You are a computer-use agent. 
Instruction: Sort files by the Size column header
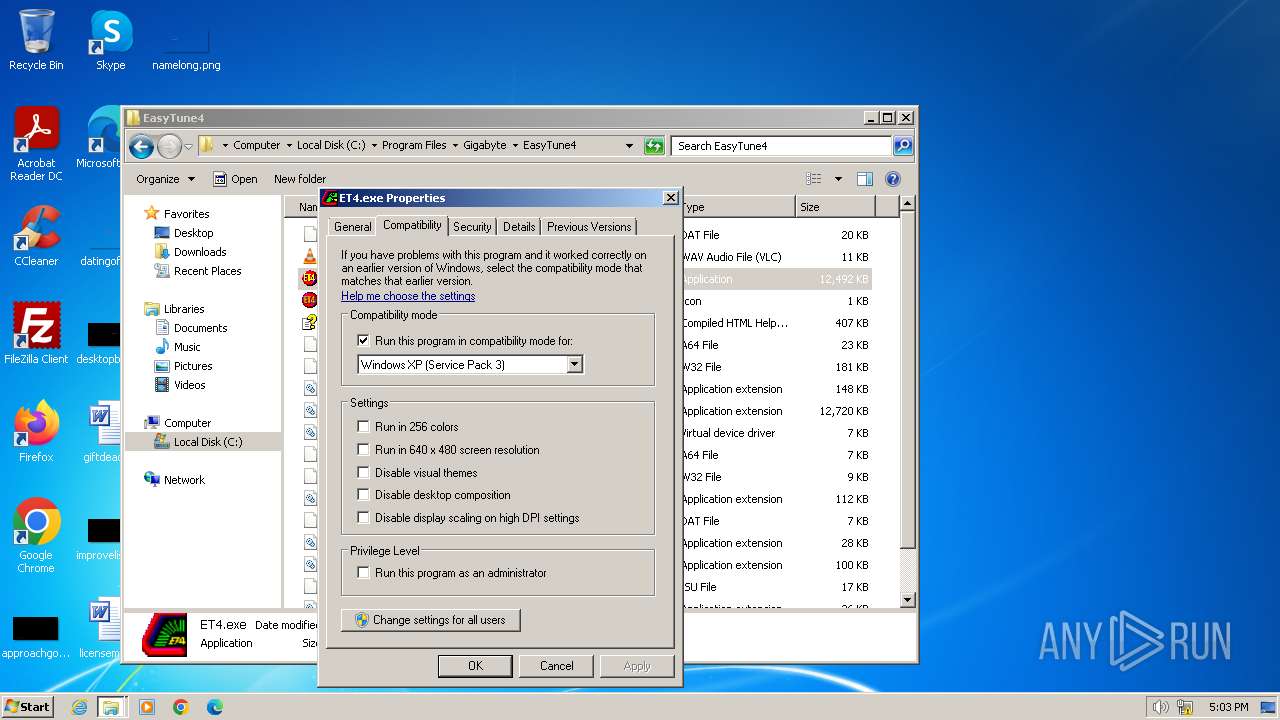point(835,207)
